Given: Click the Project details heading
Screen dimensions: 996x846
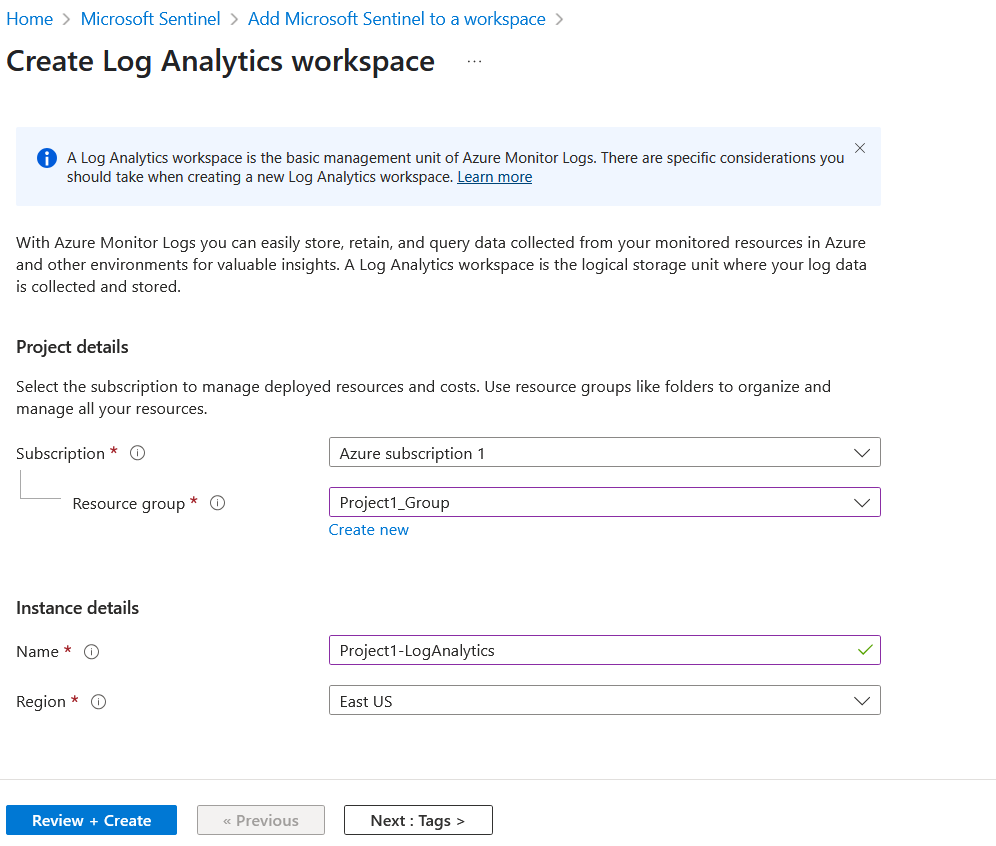Looking at the screenshot, I should coord(72,347).
